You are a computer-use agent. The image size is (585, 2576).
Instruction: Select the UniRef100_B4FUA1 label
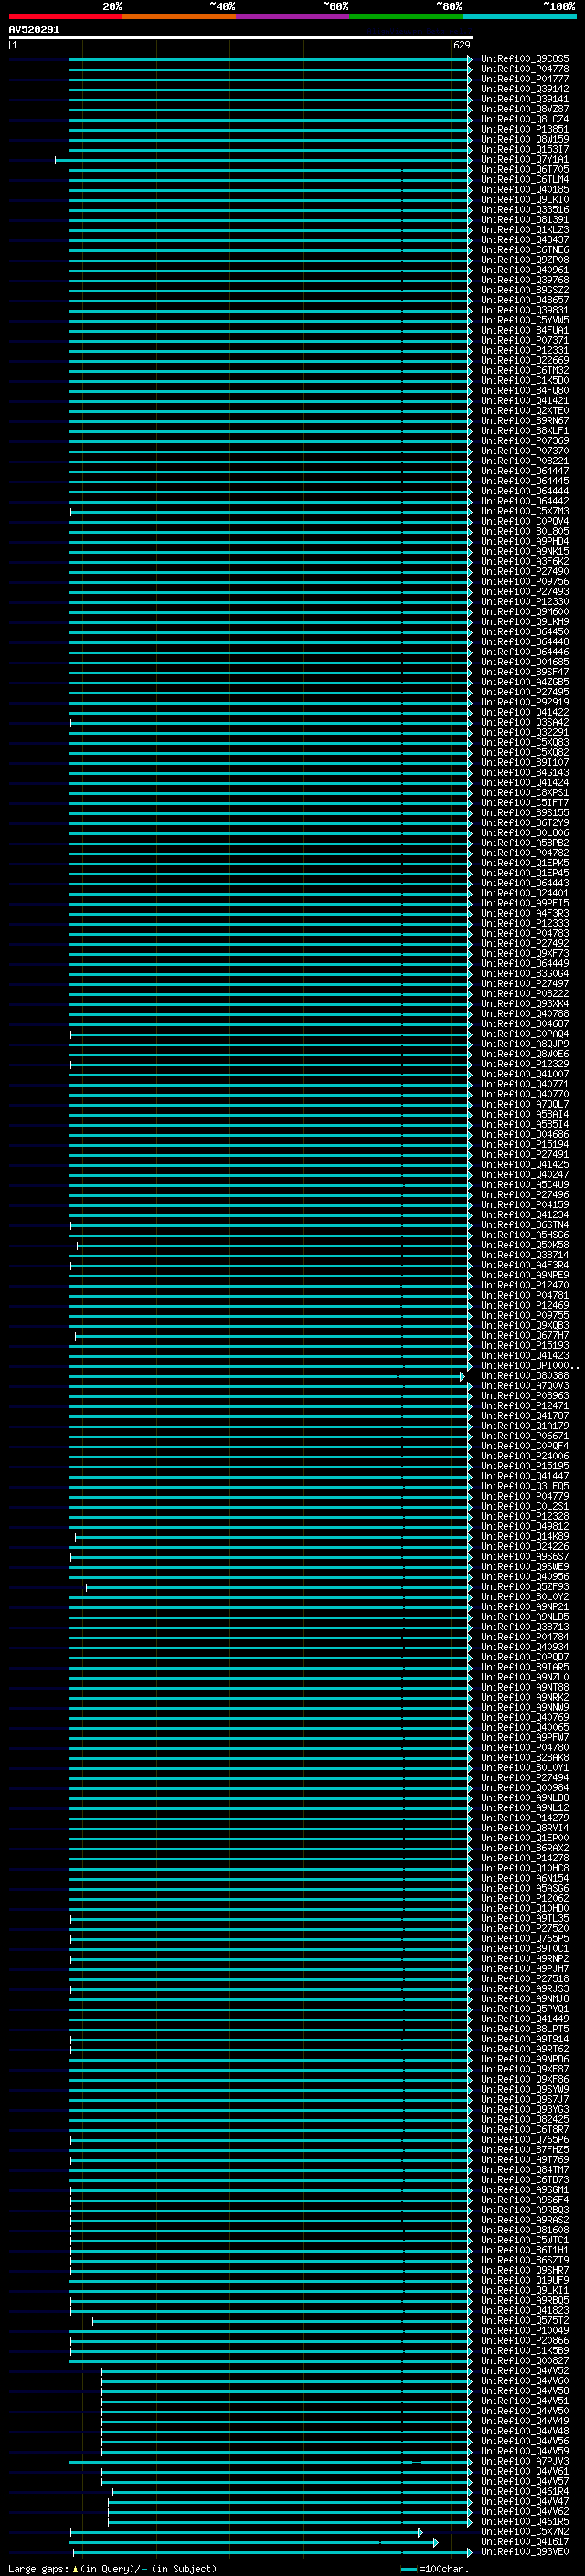click(525, 330)
